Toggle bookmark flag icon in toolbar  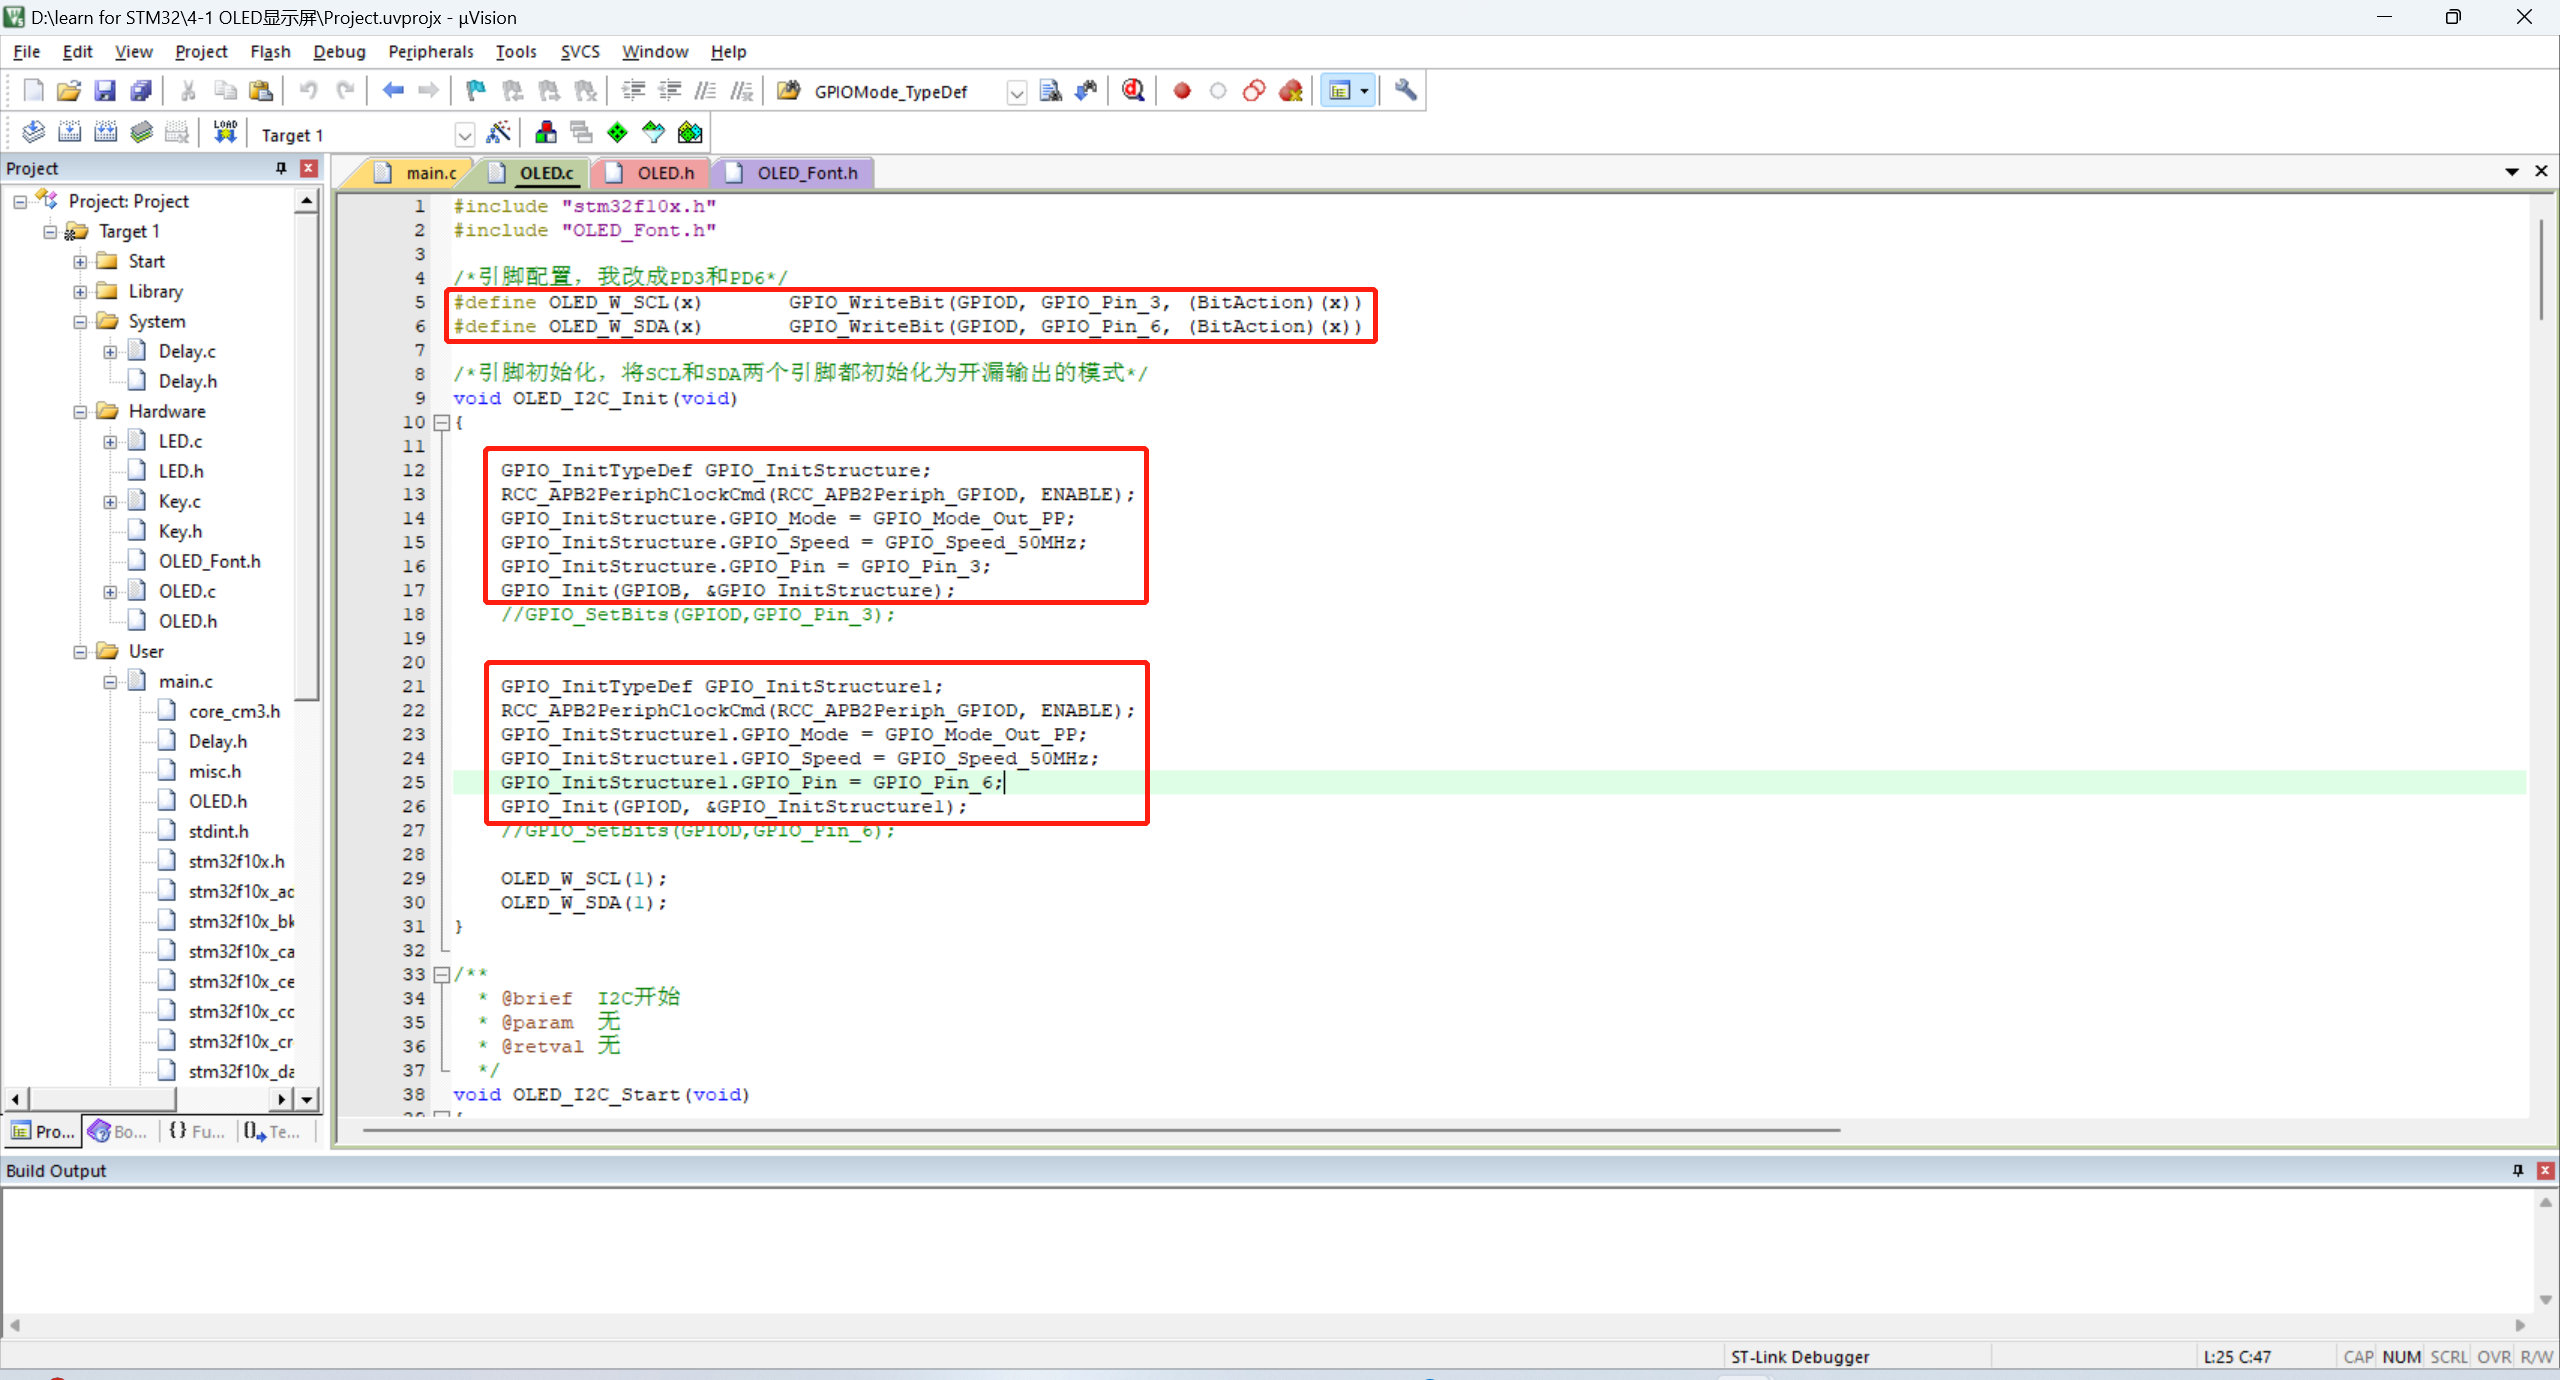click(x=475, y=91)
